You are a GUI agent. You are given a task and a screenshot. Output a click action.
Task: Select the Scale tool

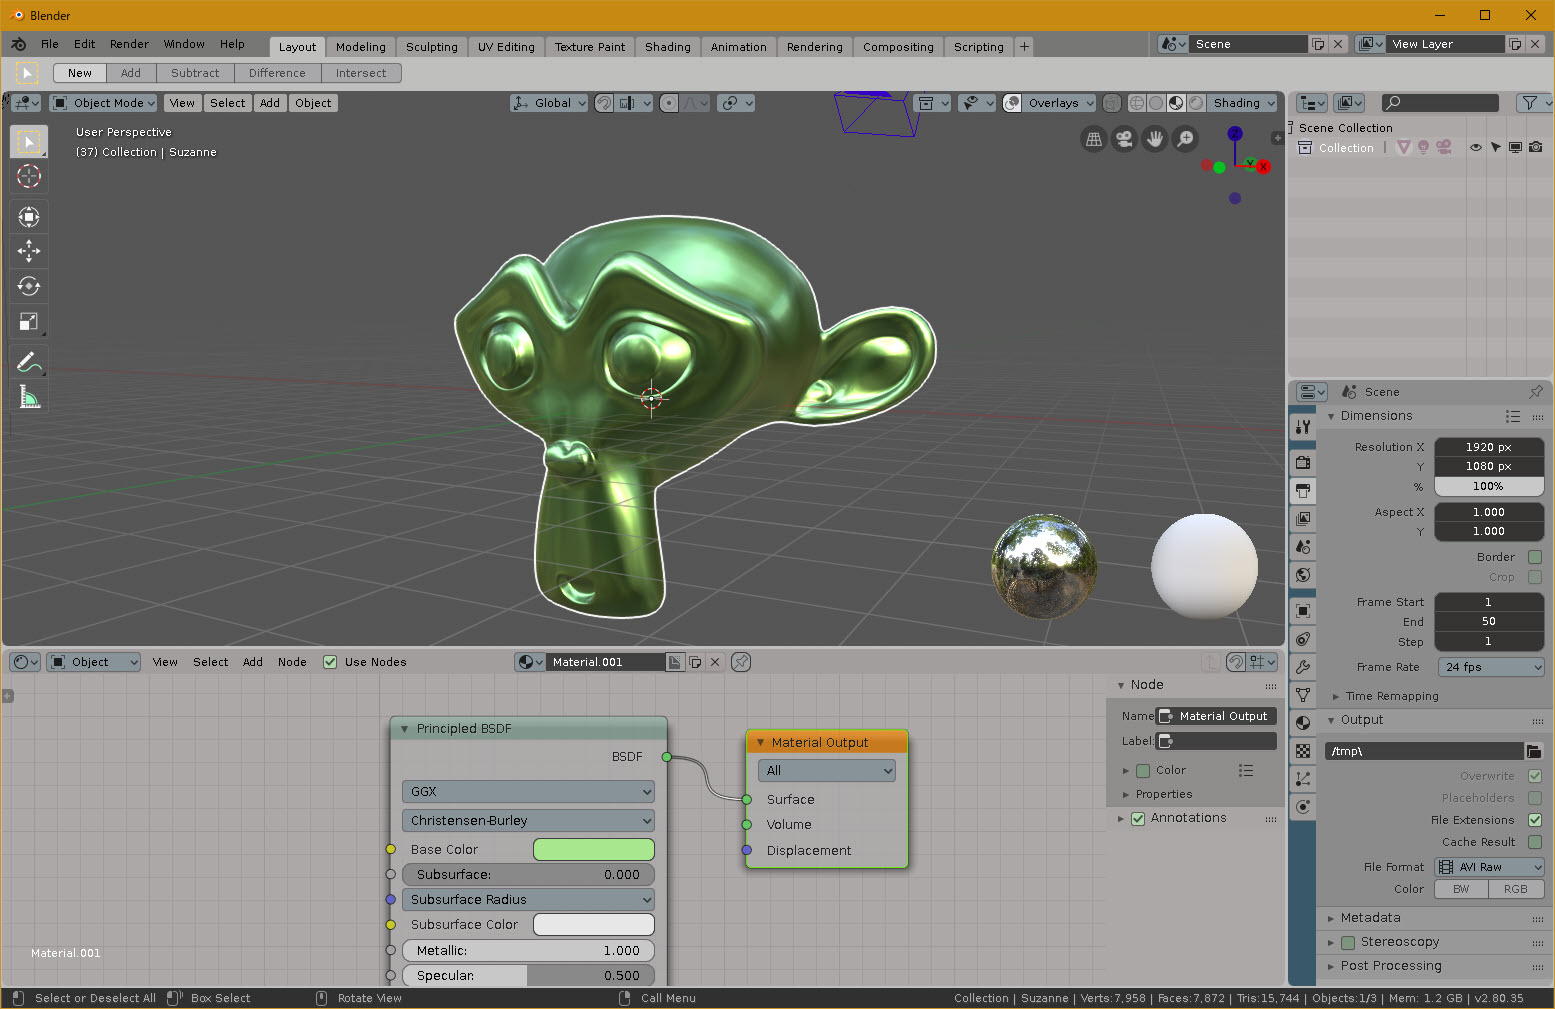pyautogui.click(x=29, y=321)
